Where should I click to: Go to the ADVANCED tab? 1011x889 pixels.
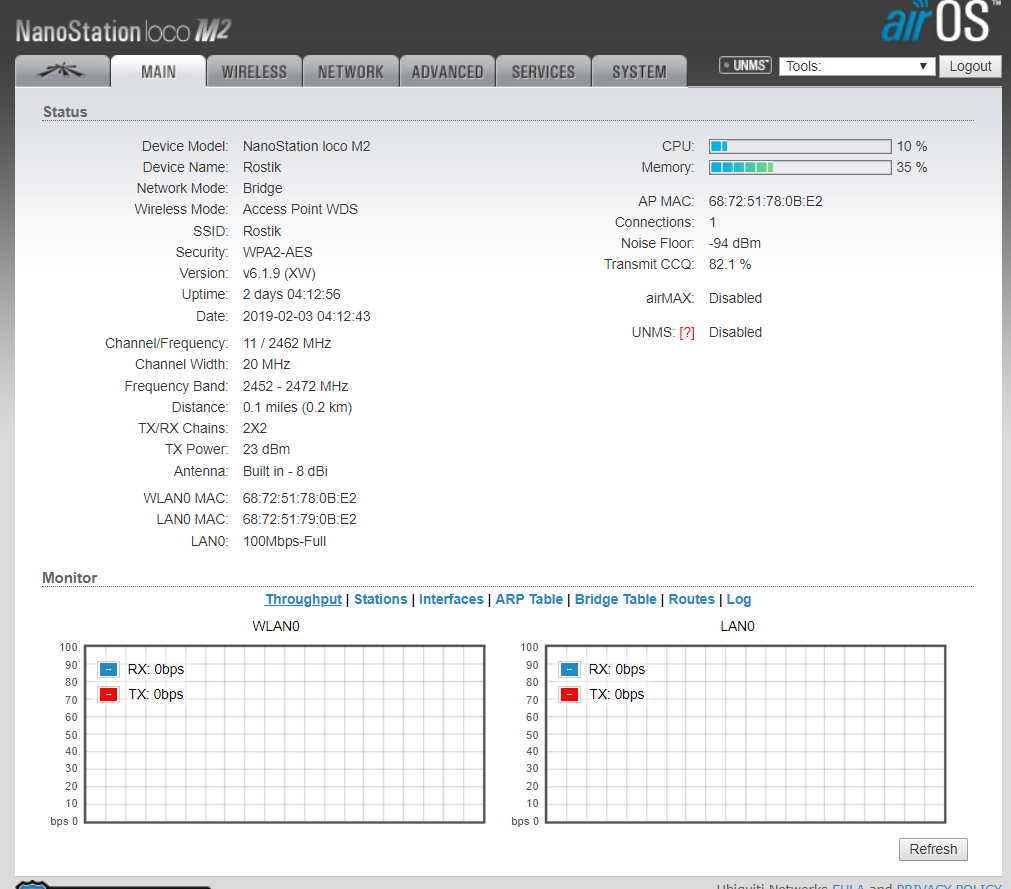coord(447,71)
